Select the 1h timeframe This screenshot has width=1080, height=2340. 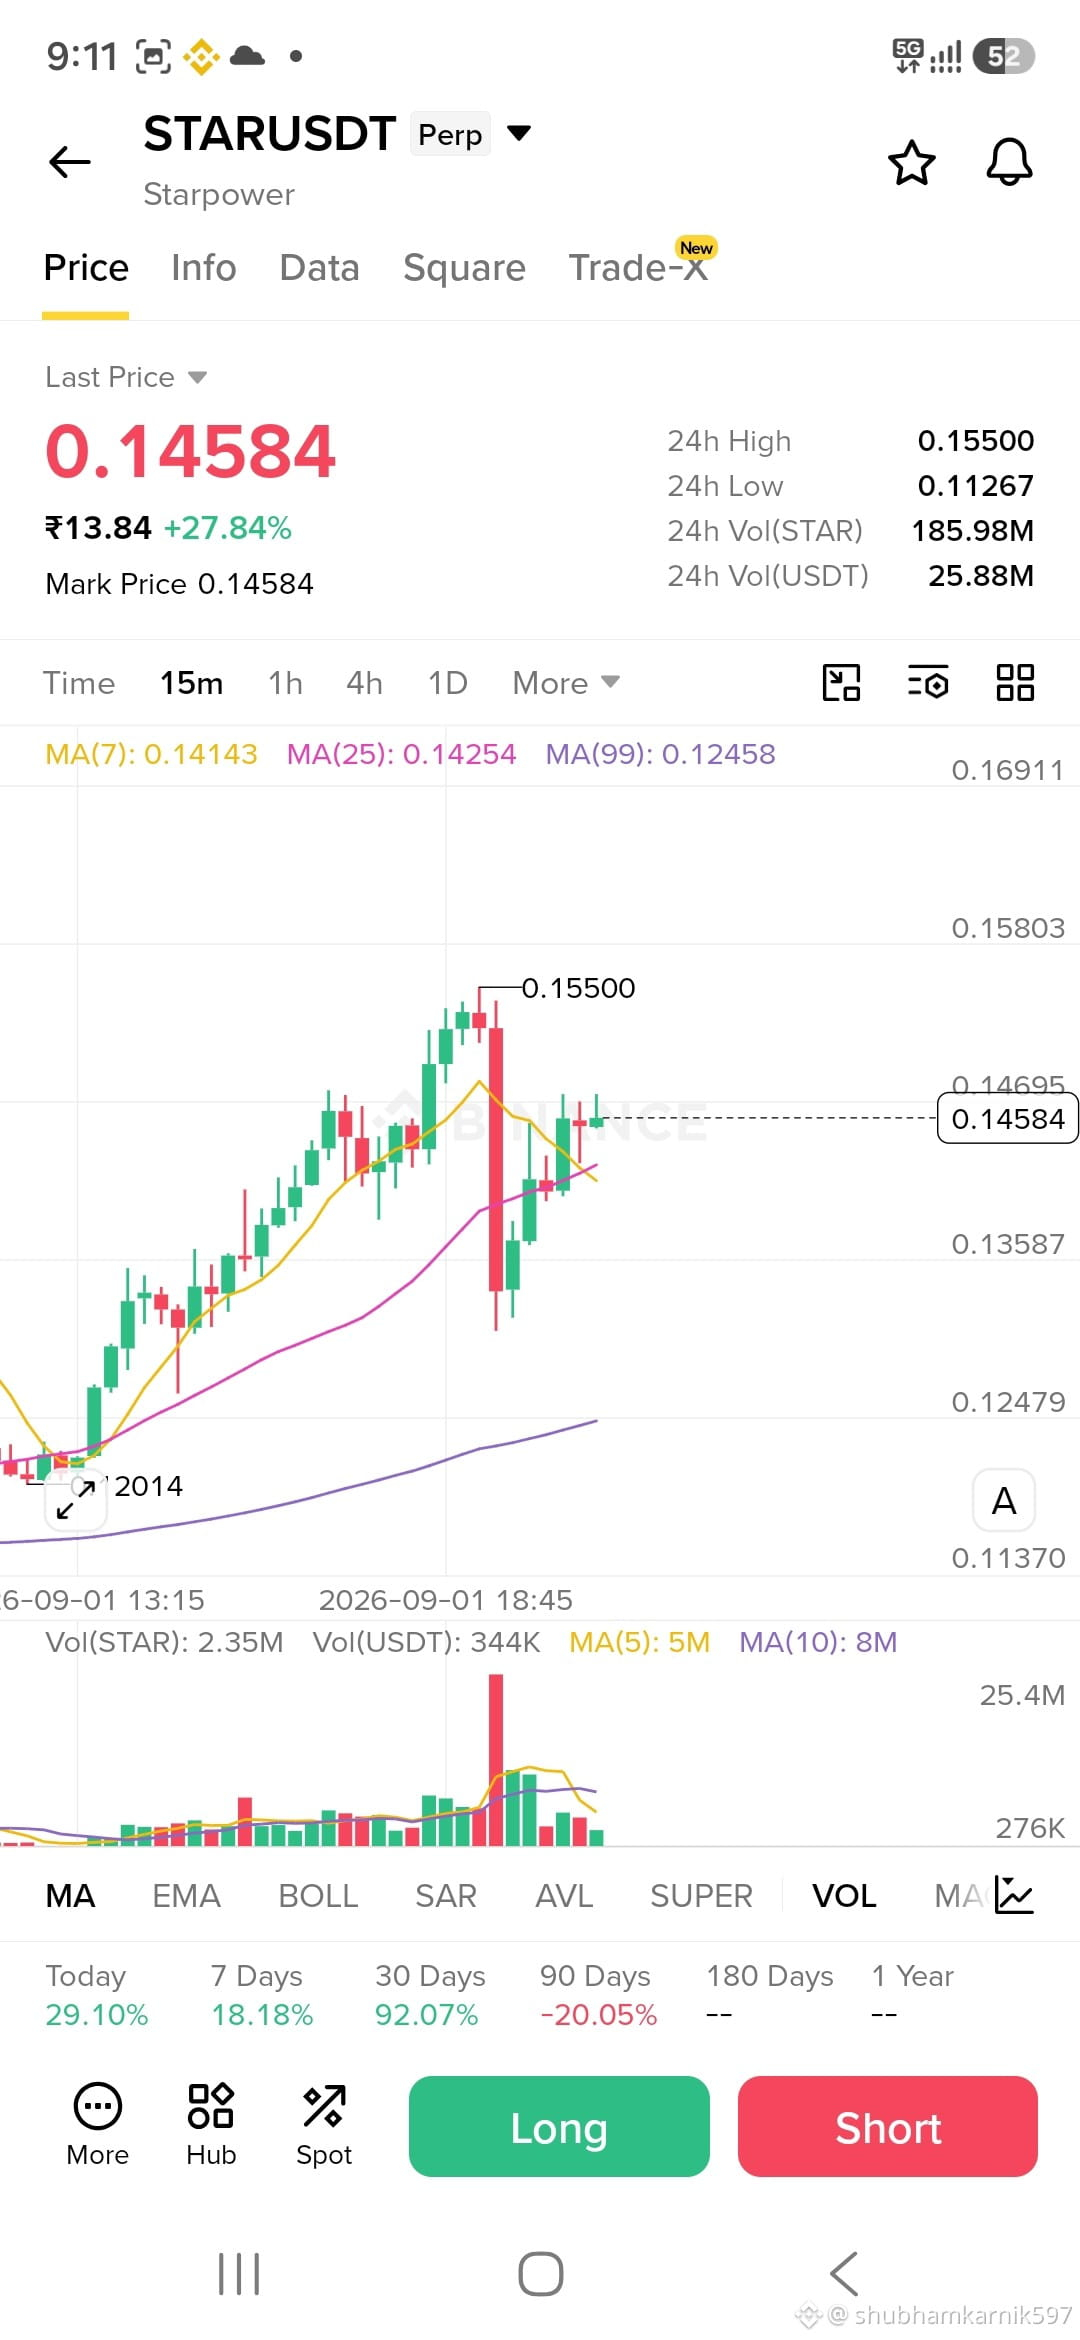pos(285,683)
